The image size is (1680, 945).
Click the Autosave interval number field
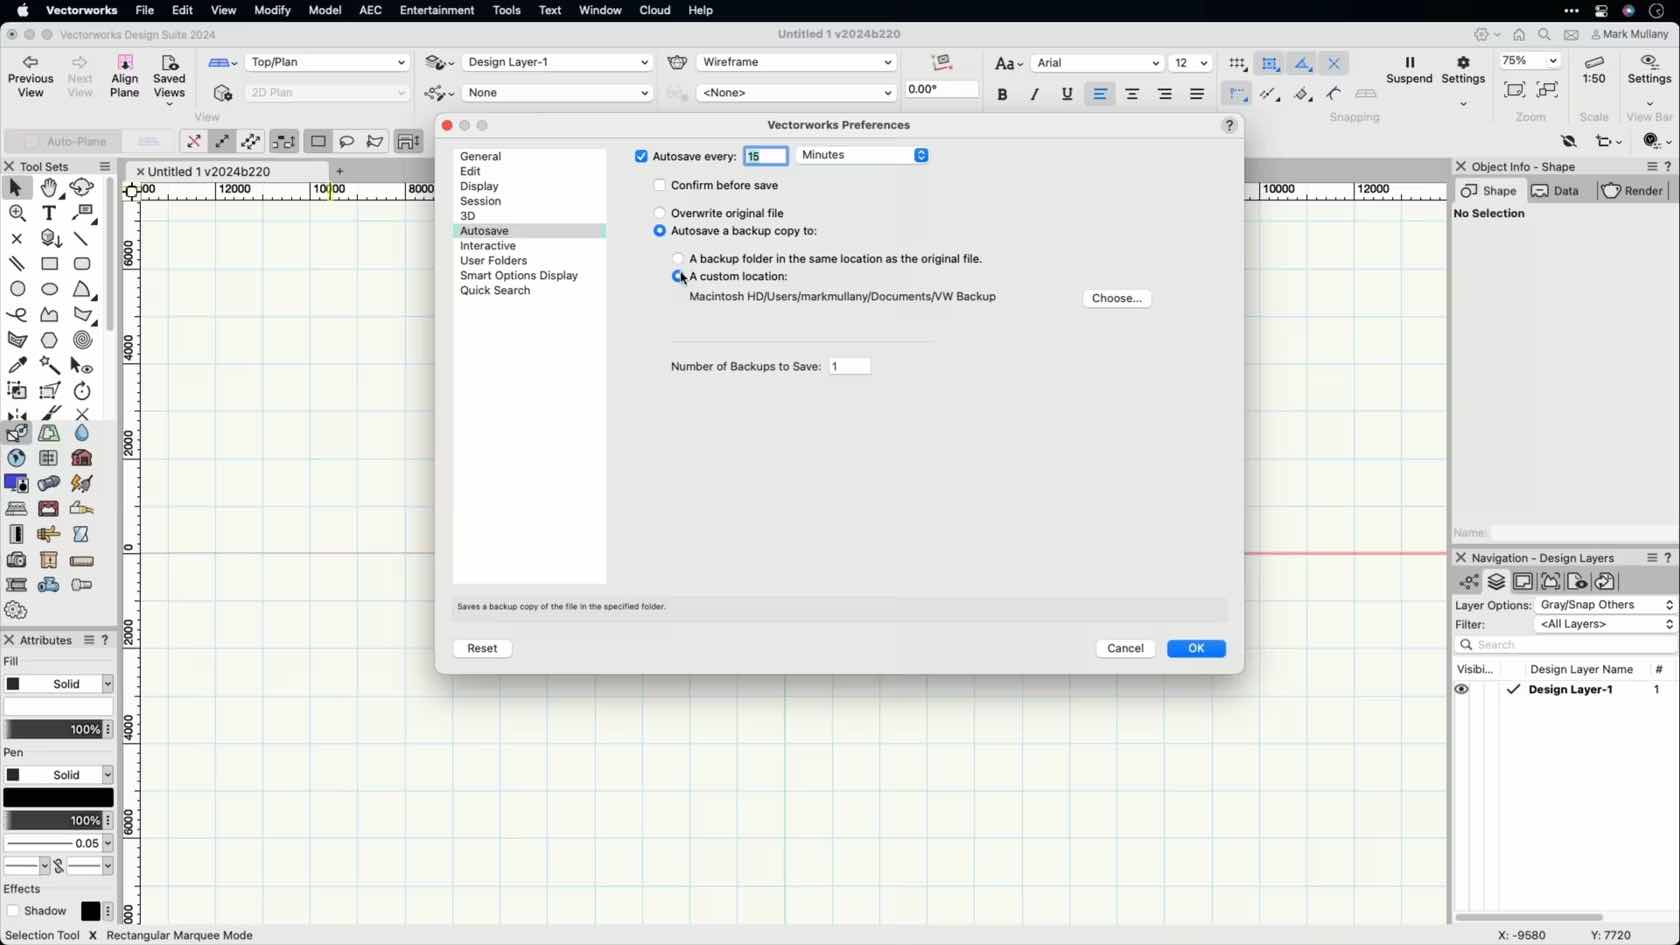(766, 156)
